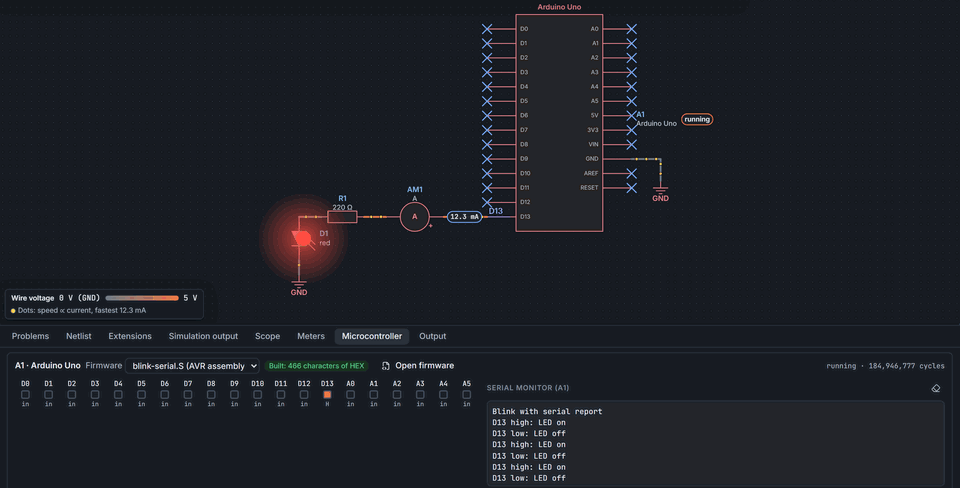Click the Built: 466 characters of HEX badge
Screen dimensions: 960x488
point(317,366)
